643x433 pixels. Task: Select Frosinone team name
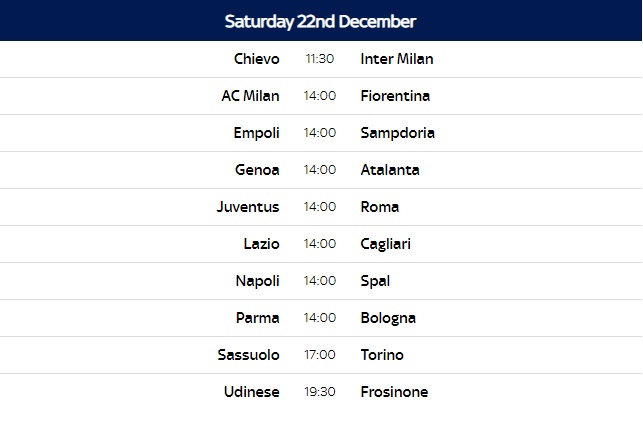click(x=394, y=392)
